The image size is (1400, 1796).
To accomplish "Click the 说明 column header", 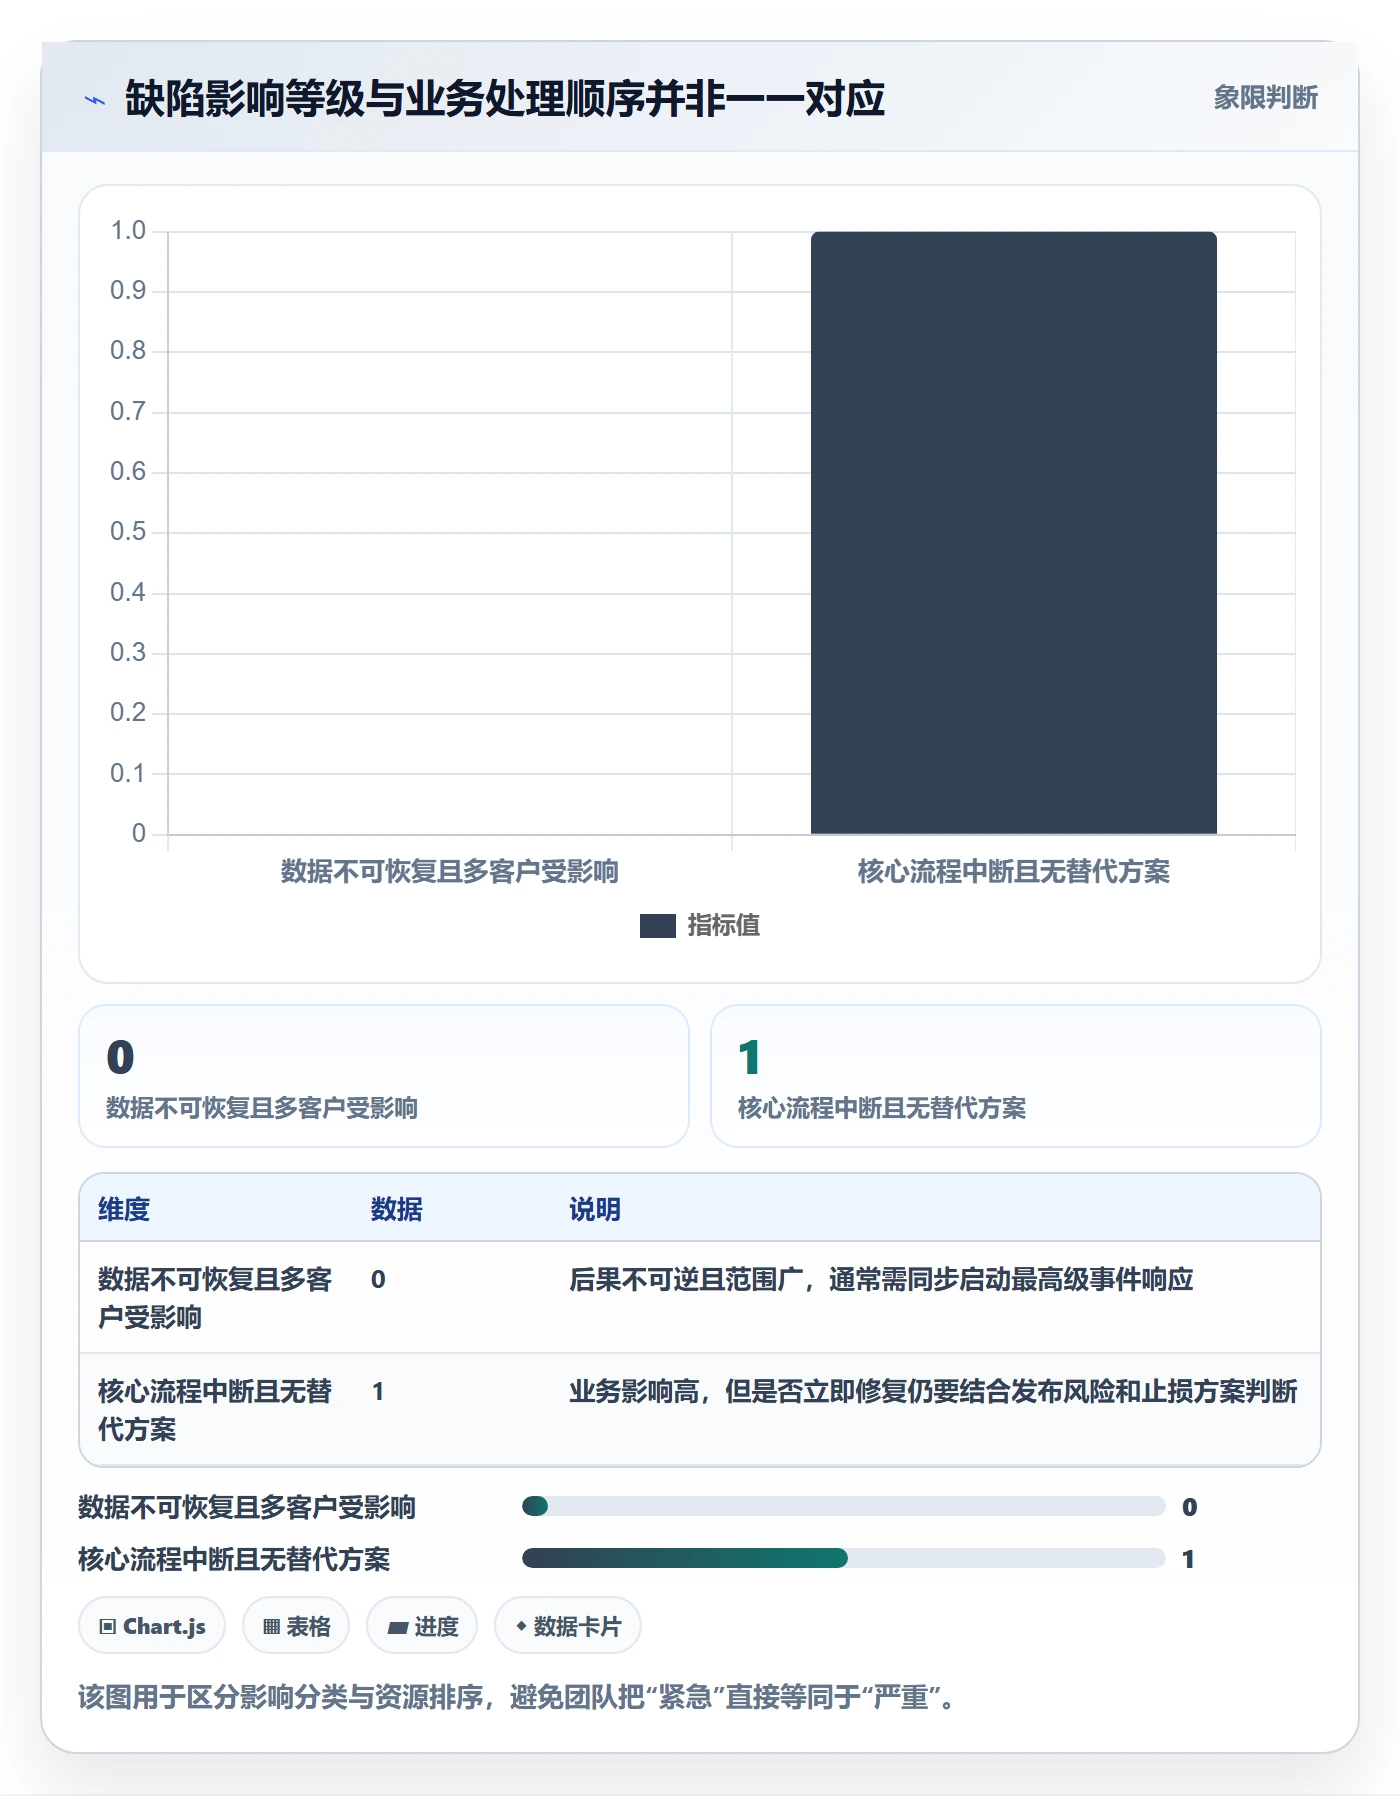I will pos(595,1209).
